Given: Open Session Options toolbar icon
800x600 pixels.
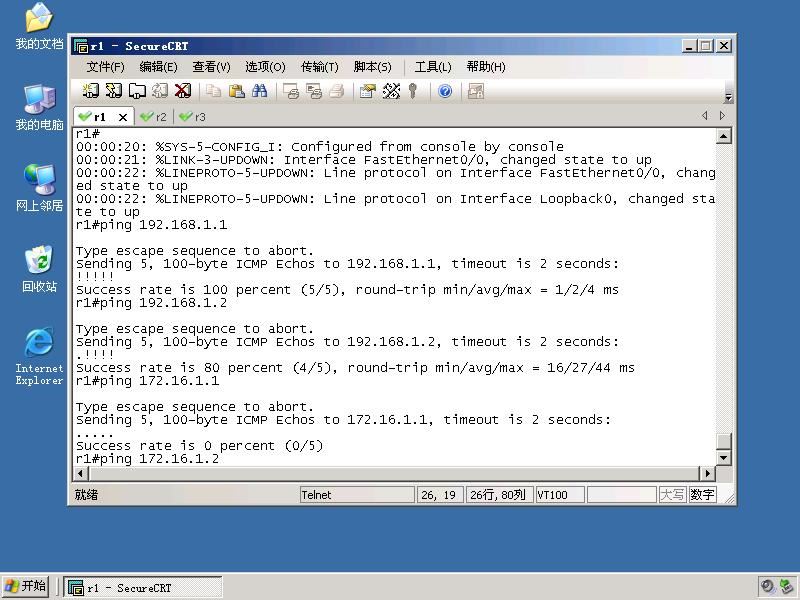Looking at the screenshot, I should [x=367, y=91].
